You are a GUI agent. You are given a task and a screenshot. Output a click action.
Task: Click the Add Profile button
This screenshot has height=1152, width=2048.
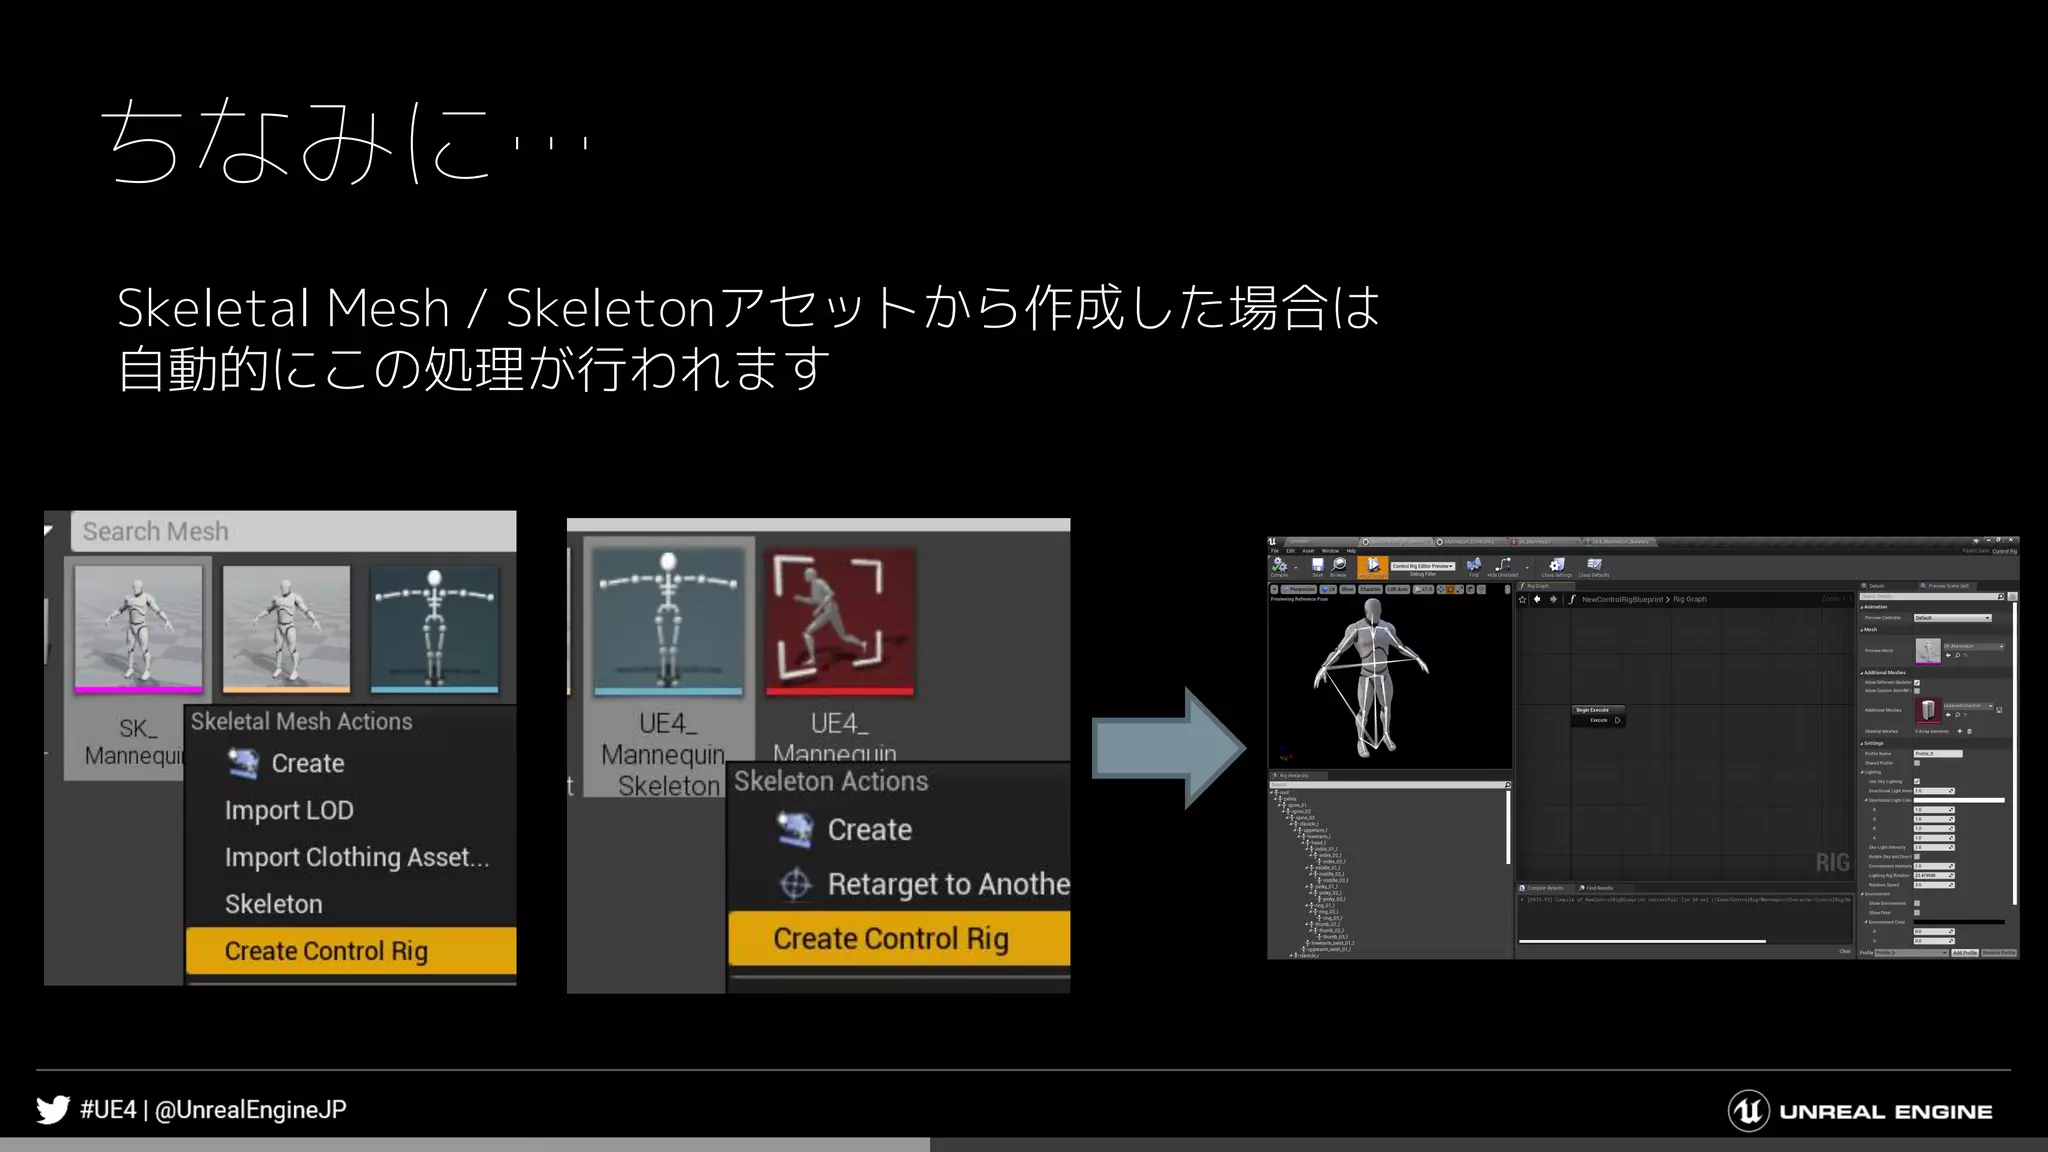coord(1965,953)
